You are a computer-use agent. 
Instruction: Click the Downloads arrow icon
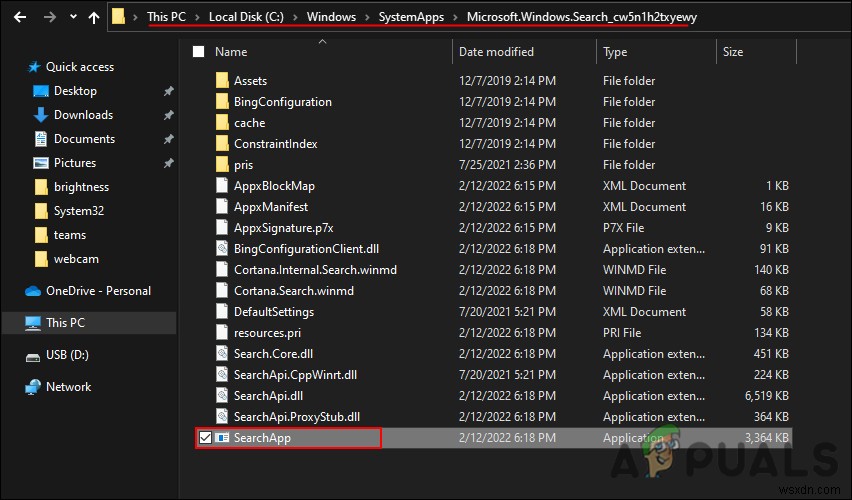pyautogui.click(x=41, y=115)
